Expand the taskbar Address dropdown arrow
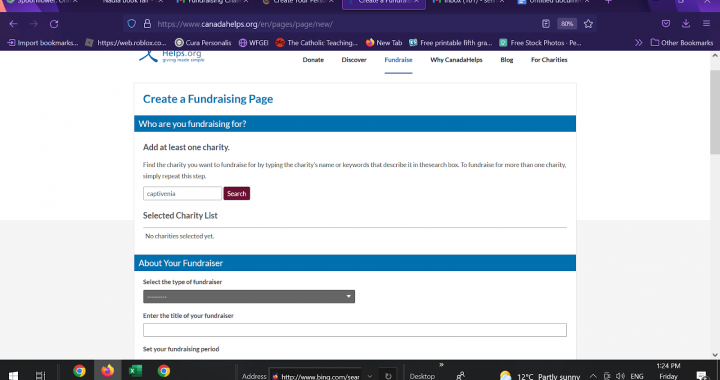720x380 pixels. point(370,376)
